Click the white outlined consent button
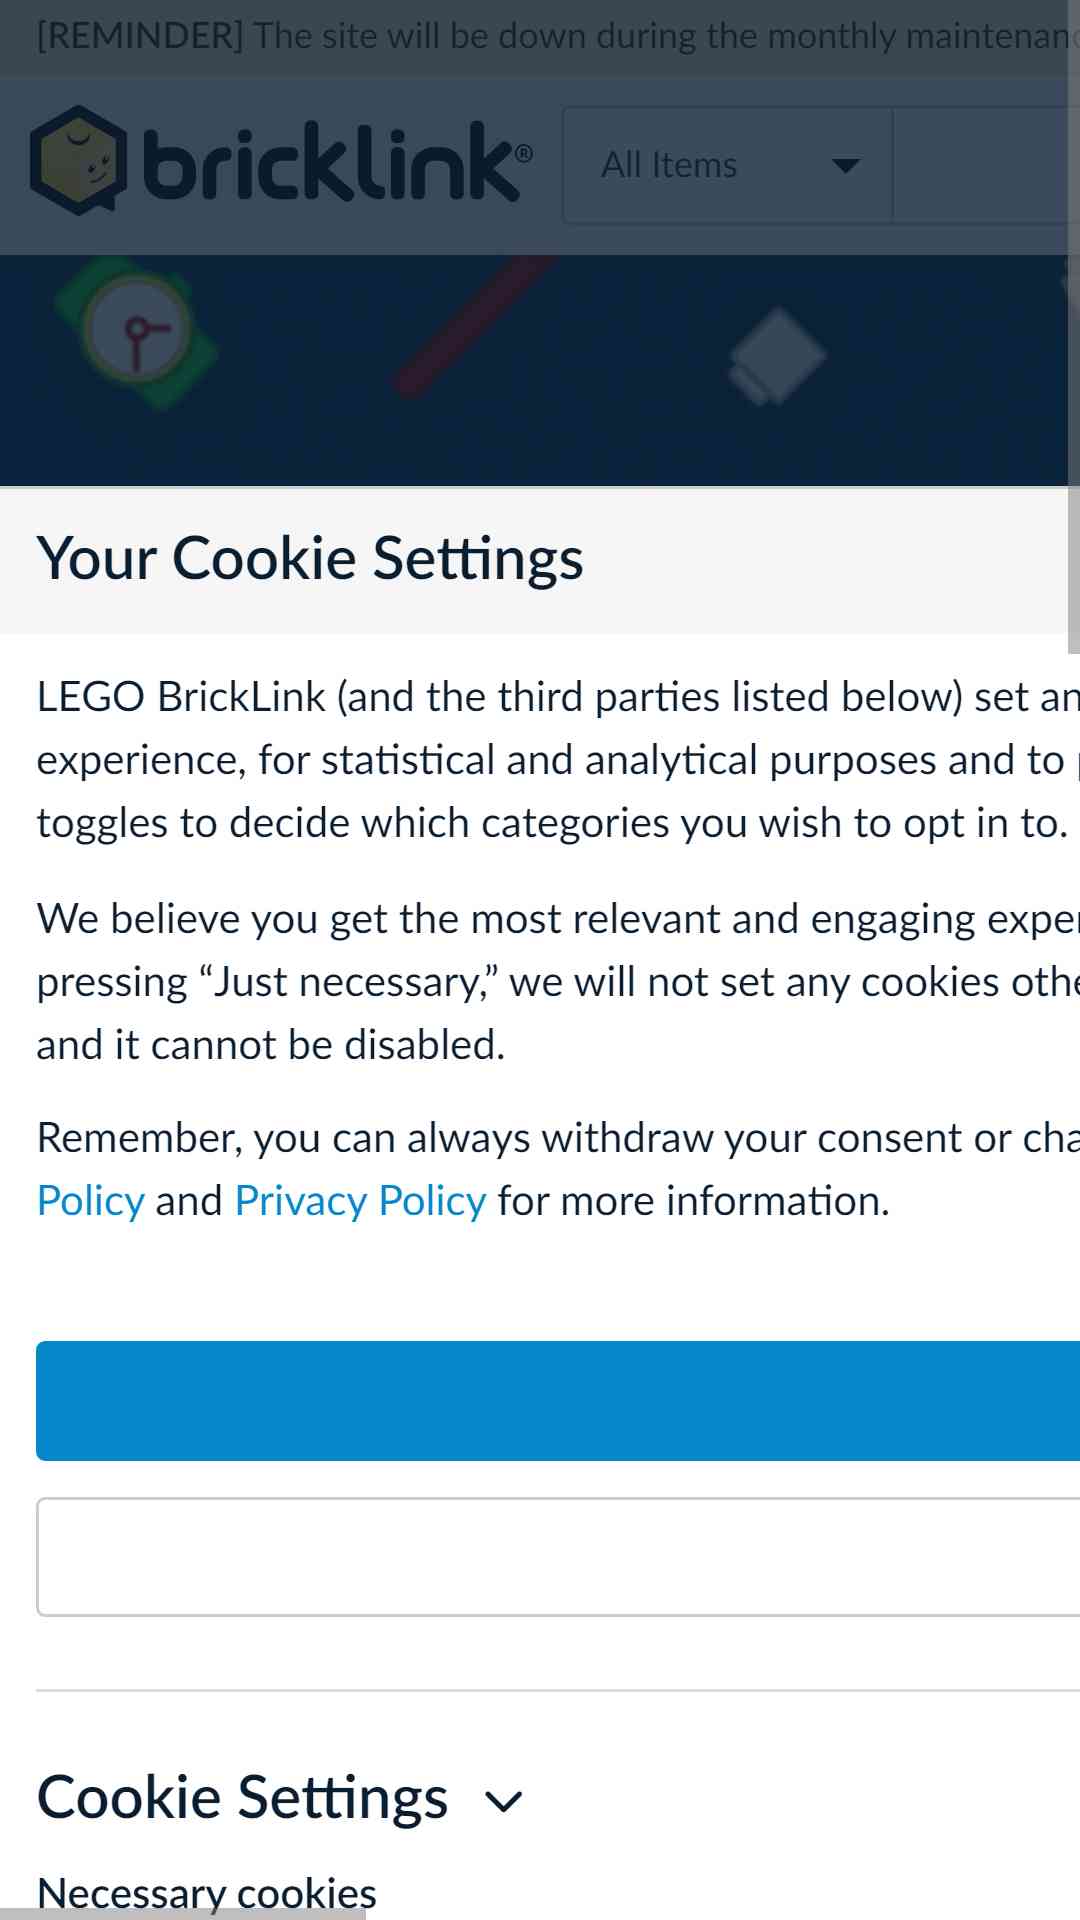The width and height of the screenshot is (1080, 1920). tap(558, 1557)
